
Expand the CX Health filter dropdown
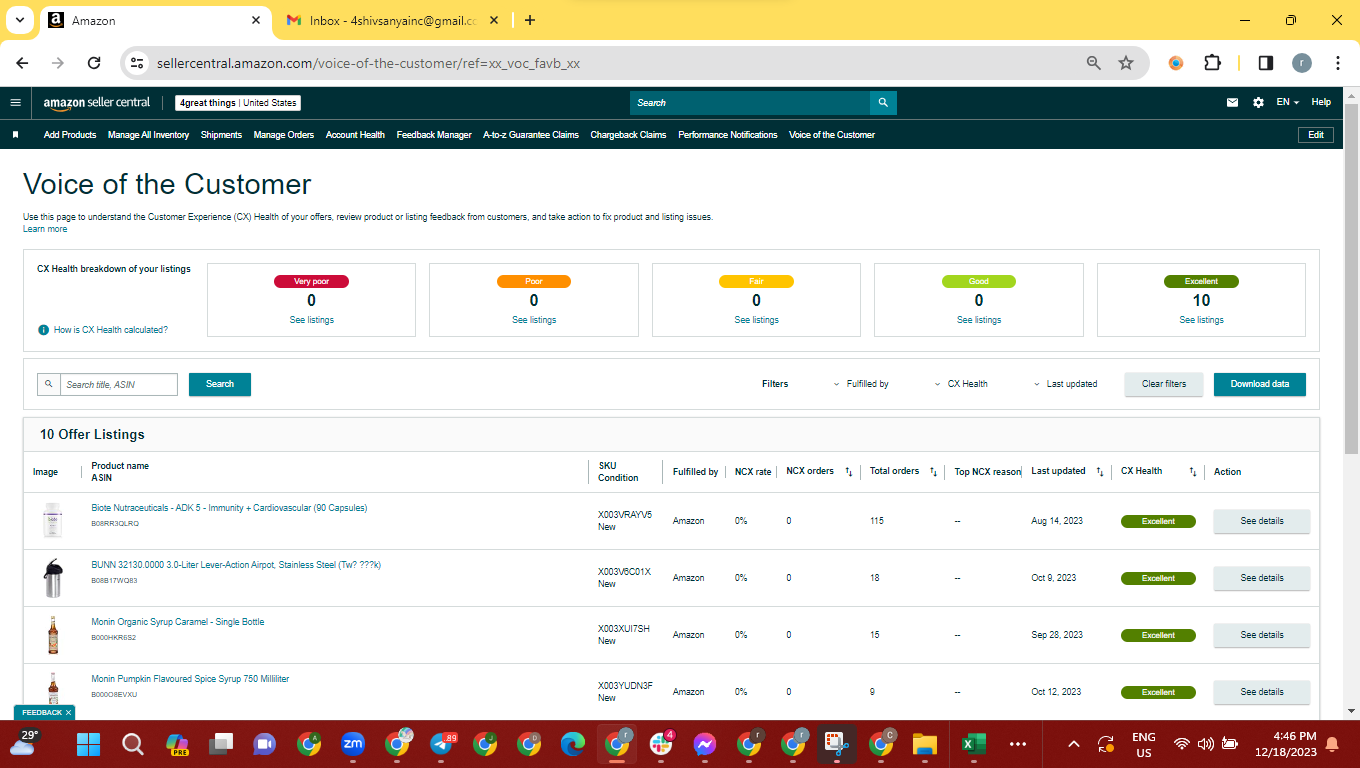point(961,384)
